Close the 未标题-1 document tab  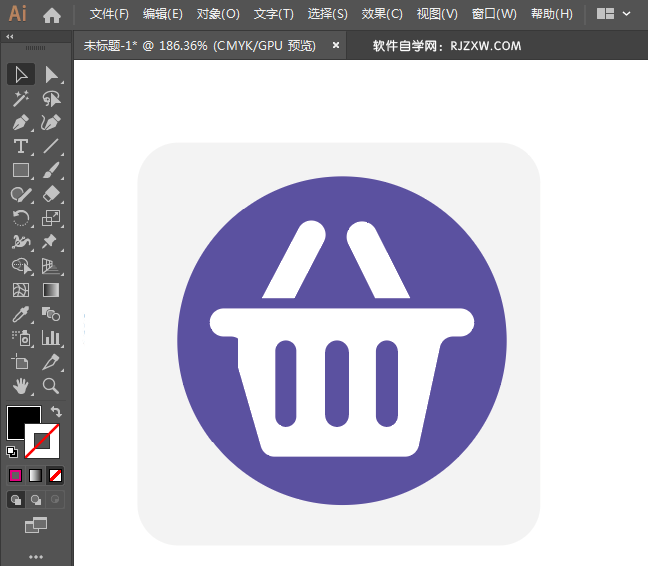(336, 45)
